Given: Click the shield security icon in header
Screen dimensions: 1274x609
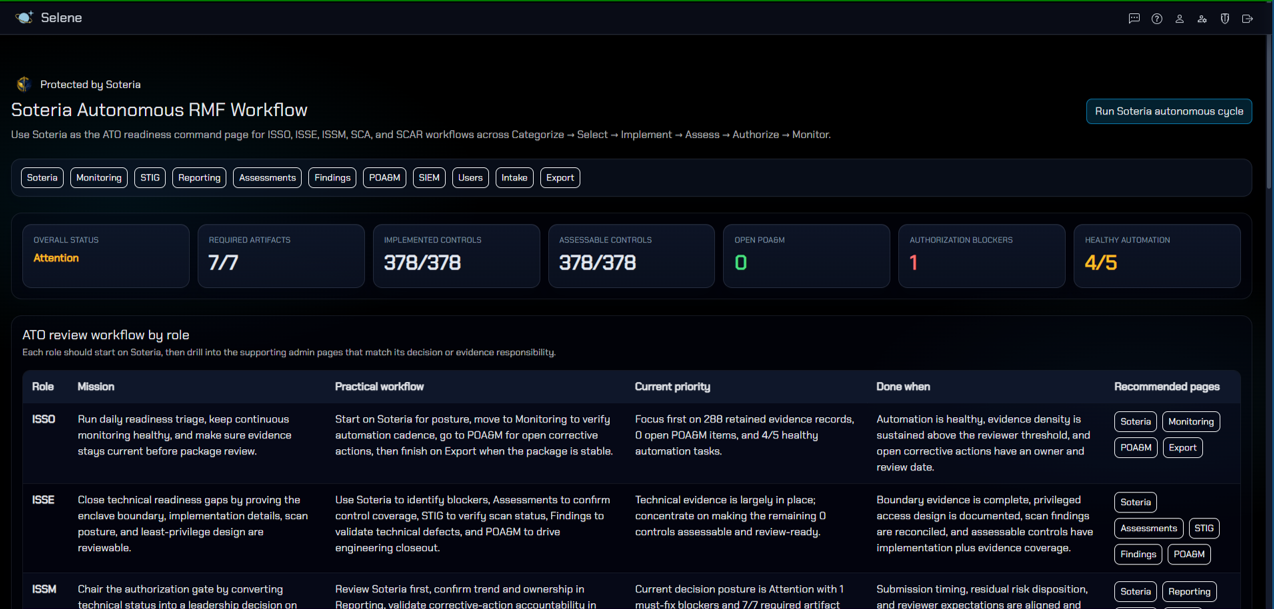Looking at the screenshot, I should click(1225, 18).
